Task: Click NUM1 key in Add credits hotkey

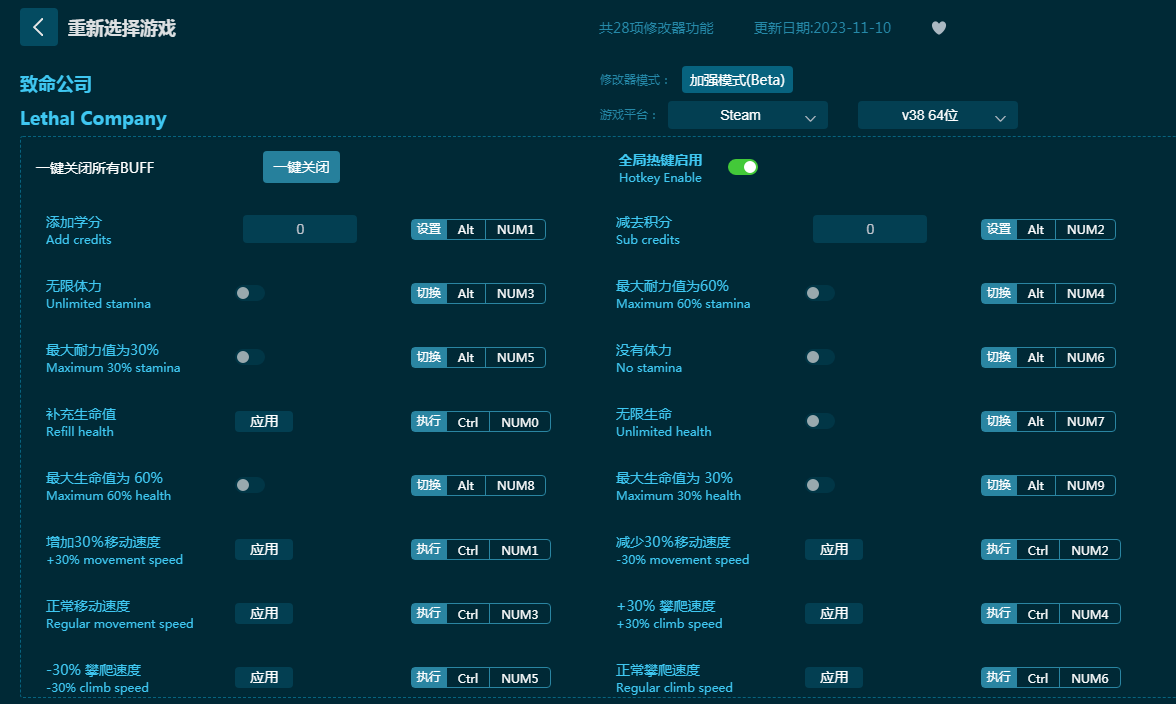Action: [515, 229]
